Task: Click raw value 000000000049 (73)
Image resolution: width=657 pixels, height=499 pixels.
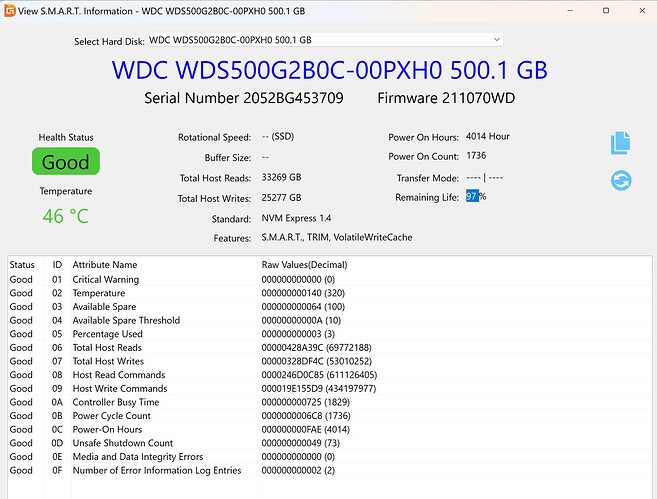Action: (300, 443)
